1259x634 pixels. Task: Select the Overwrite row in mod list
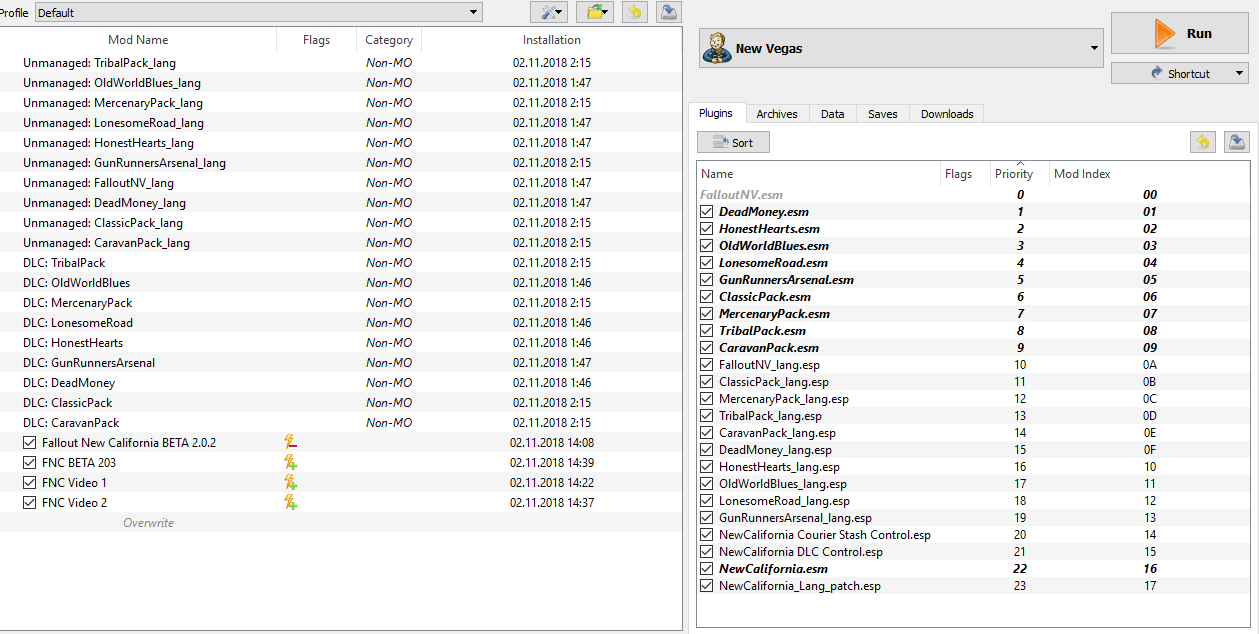click(341, 522)
